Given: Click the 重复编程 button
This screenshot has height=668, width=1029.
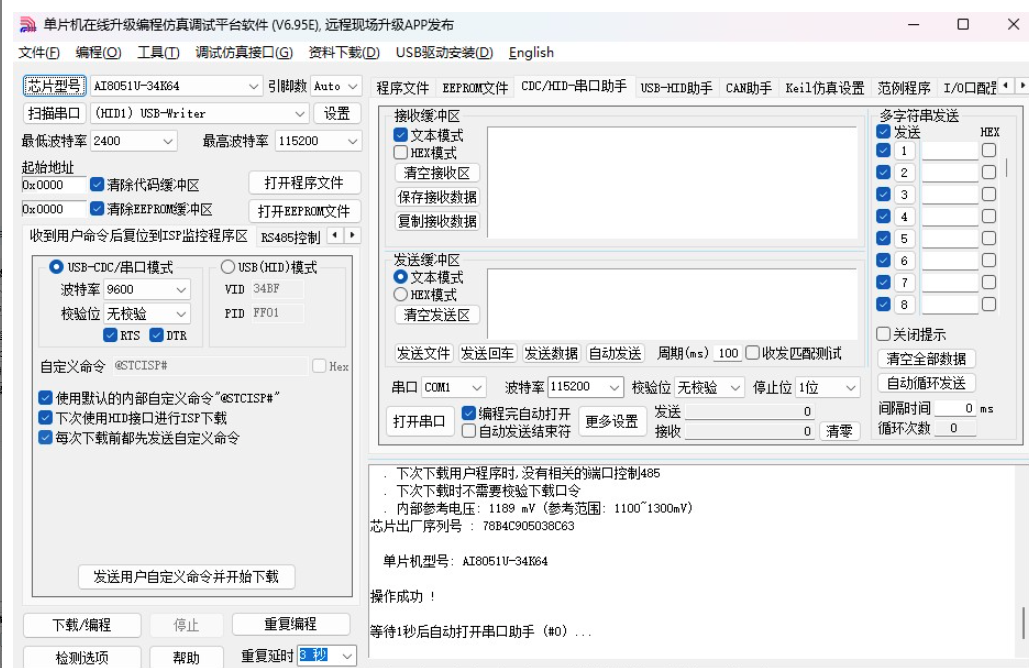Looking at the screenshot, I should point(291,624).
